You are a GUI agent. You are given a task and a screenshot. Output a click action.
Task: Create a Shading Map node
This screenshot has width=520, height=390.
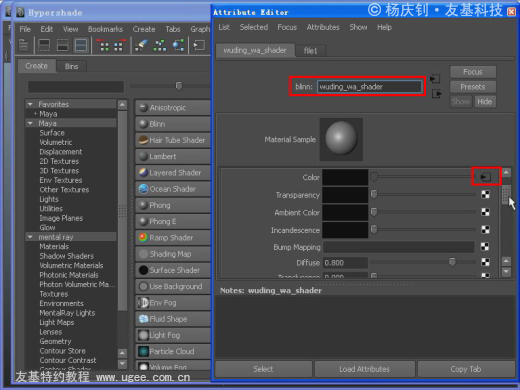173,254
